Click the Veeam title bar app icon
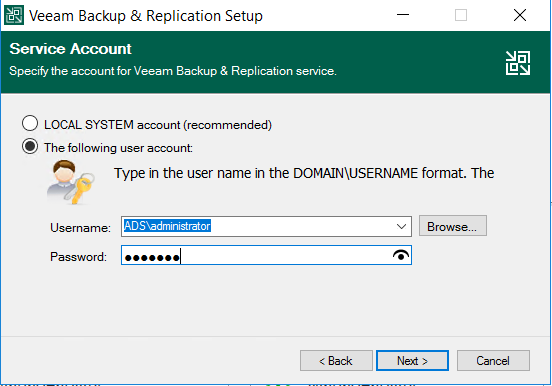This screenshot has width=552, height=386. (x=14, y=15)
